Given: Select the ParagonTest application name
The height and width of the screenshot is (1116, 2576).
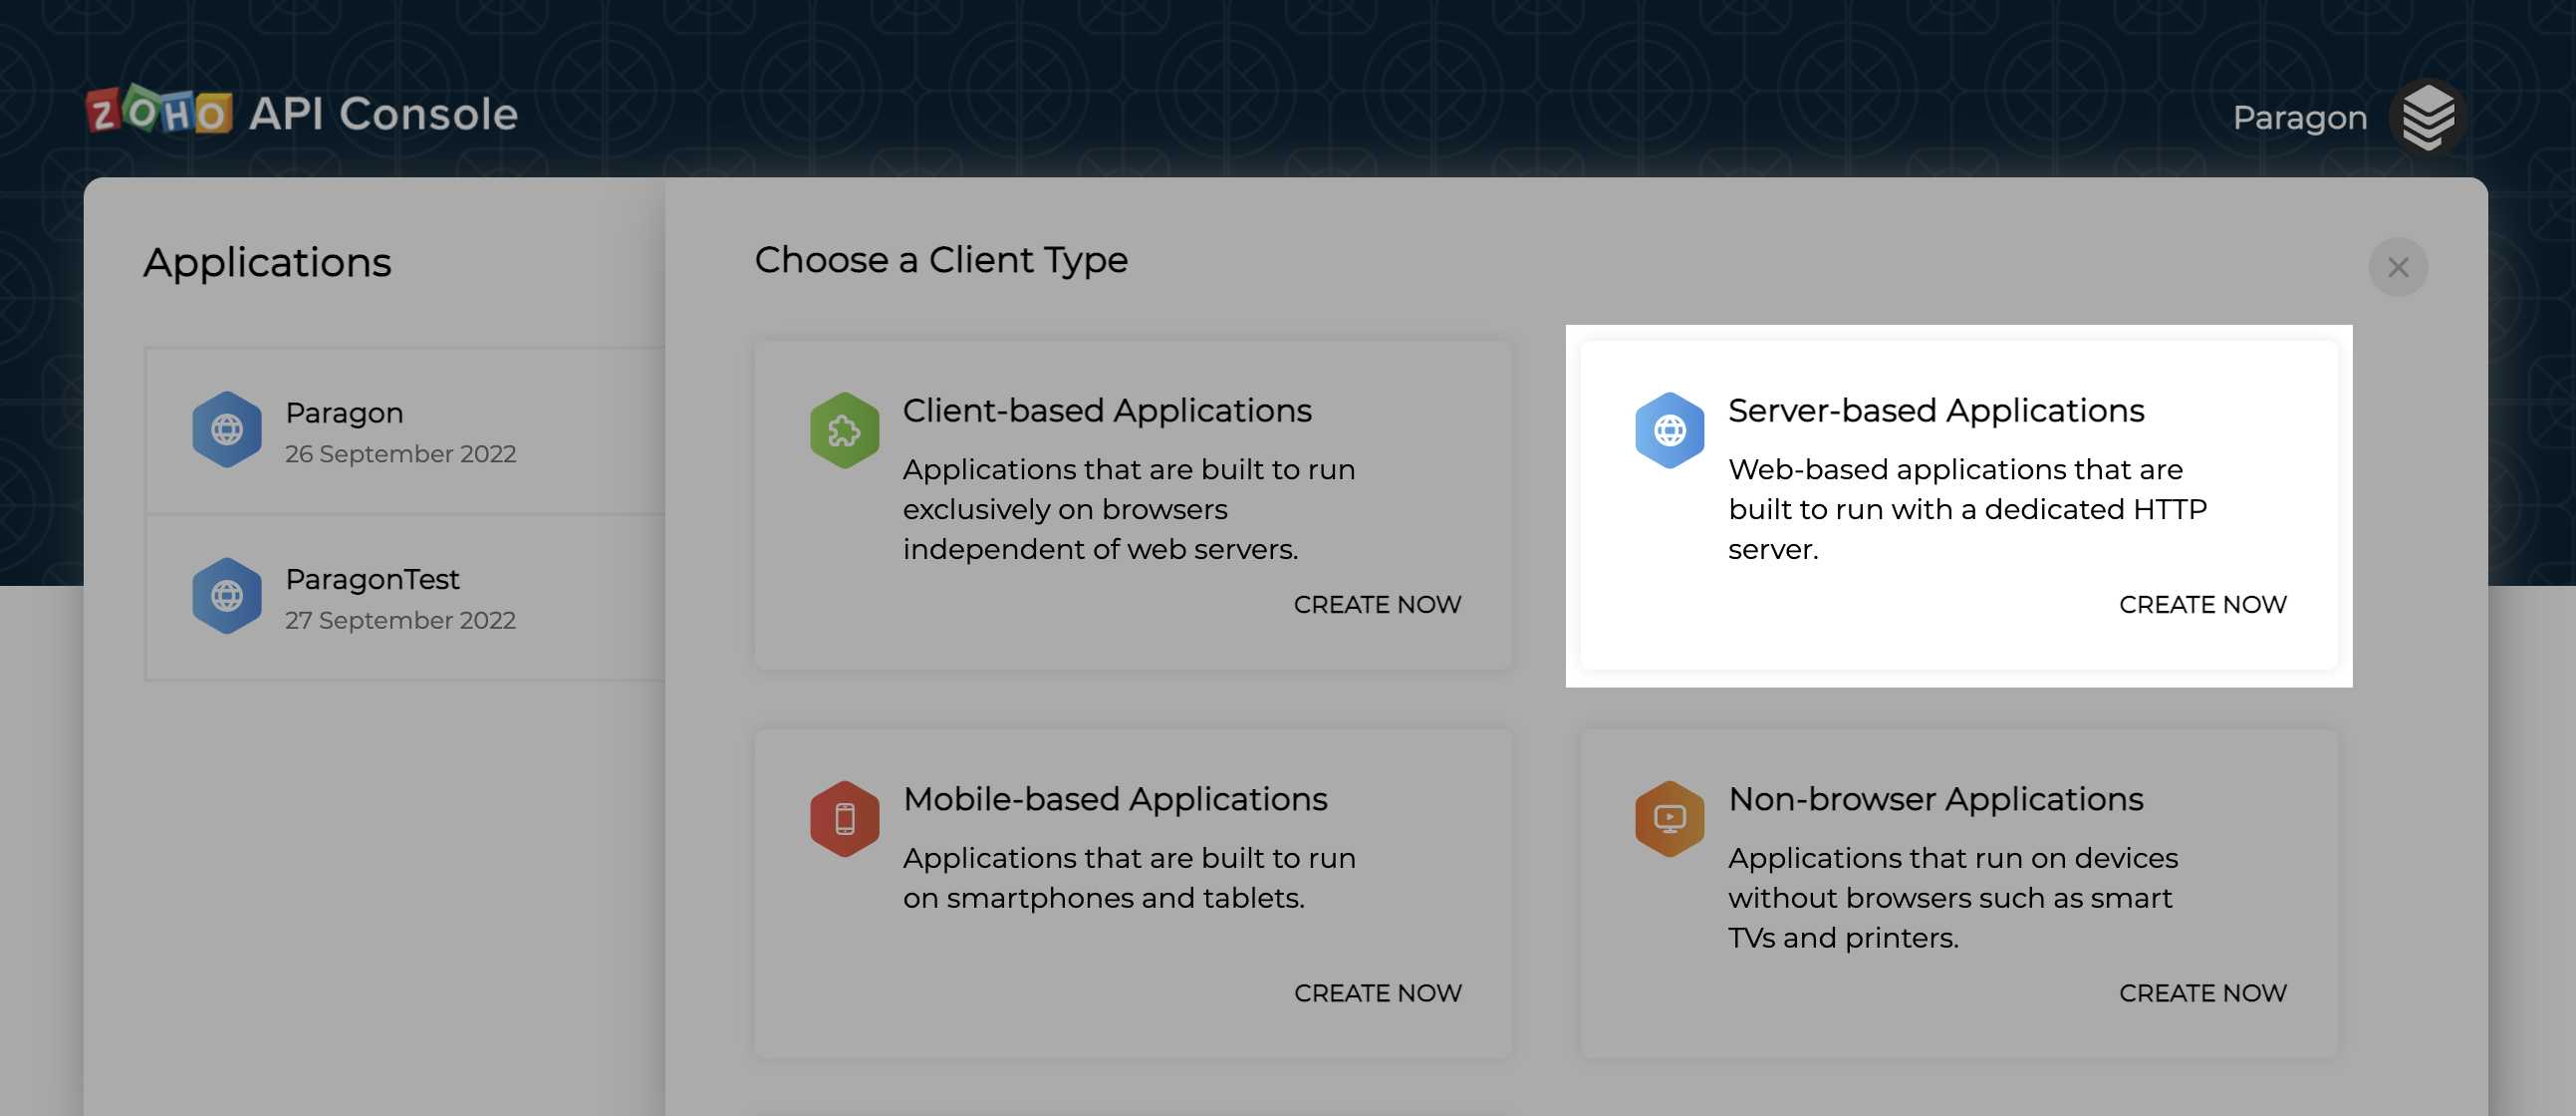Looking at the screenshot, I should pos(372,579).
